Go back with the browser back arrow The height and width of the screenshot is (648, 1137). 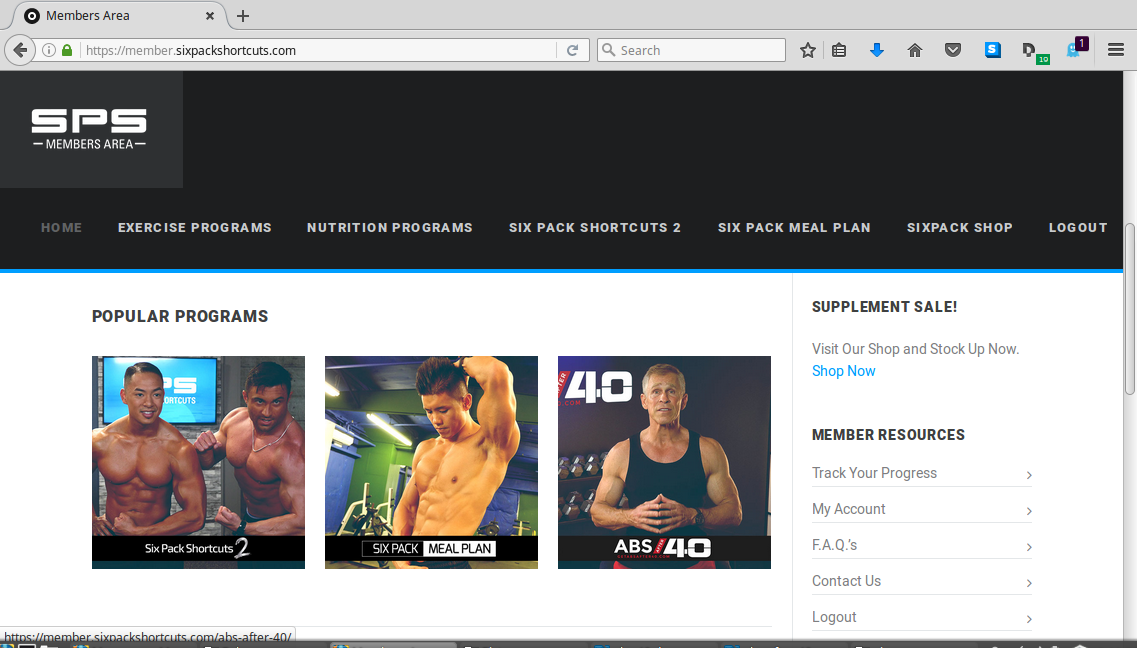(x=20, y=50)
